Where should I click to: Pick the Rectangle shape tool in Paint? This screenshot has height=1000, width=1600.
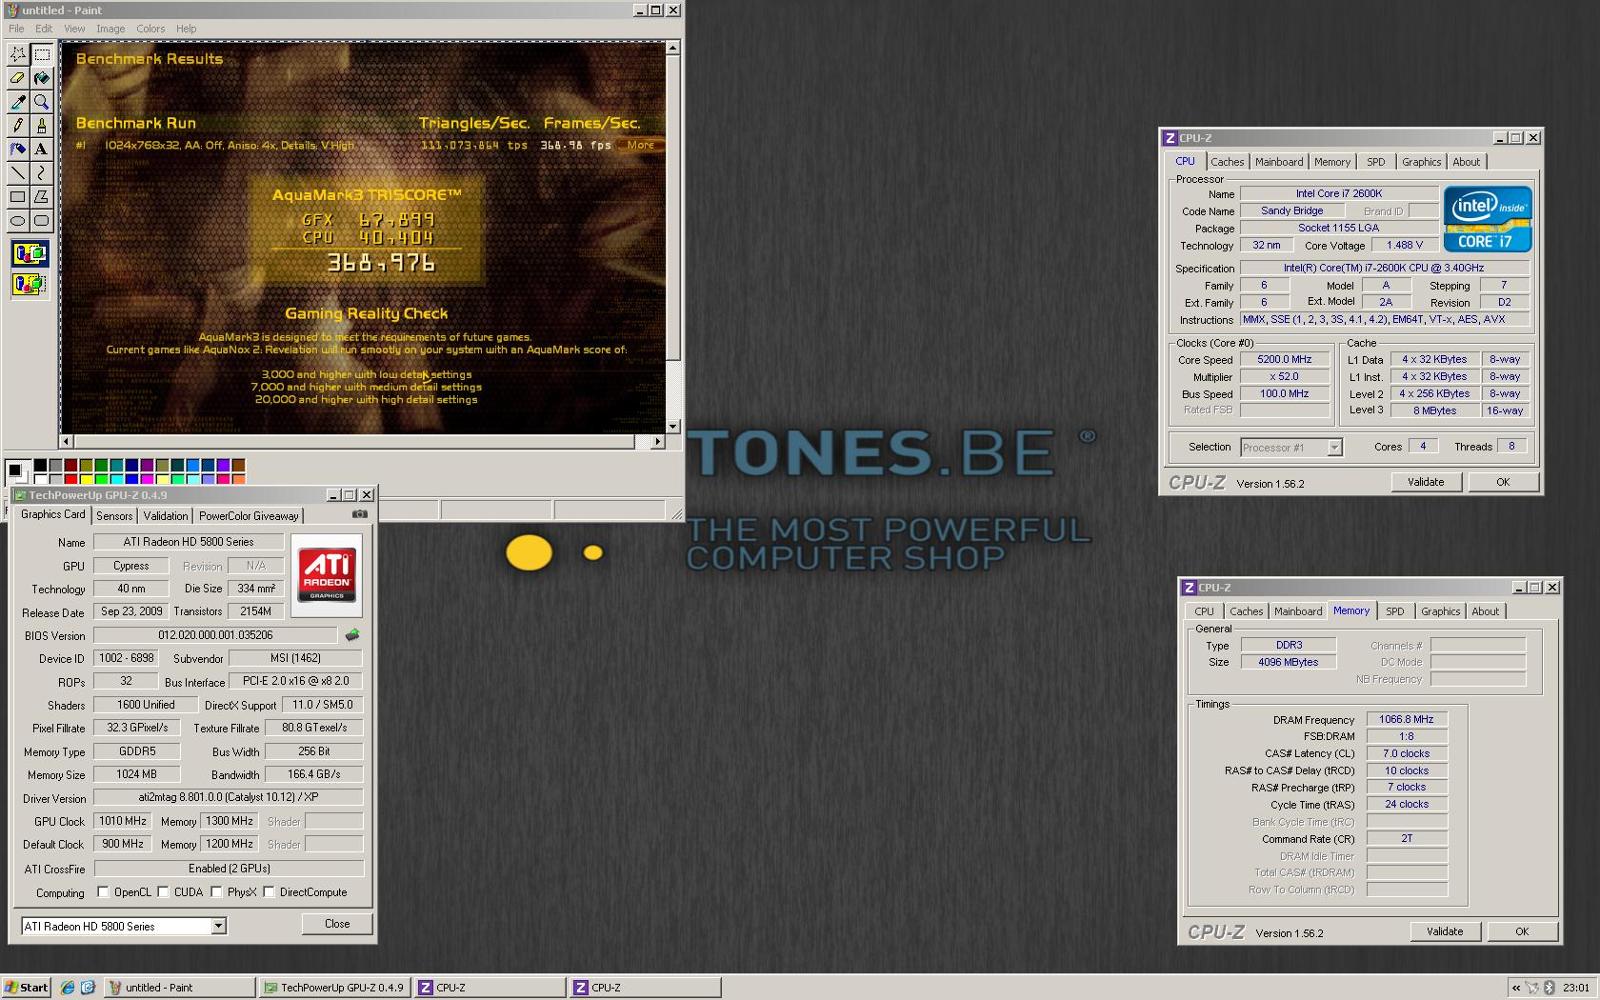coord(17,198)
